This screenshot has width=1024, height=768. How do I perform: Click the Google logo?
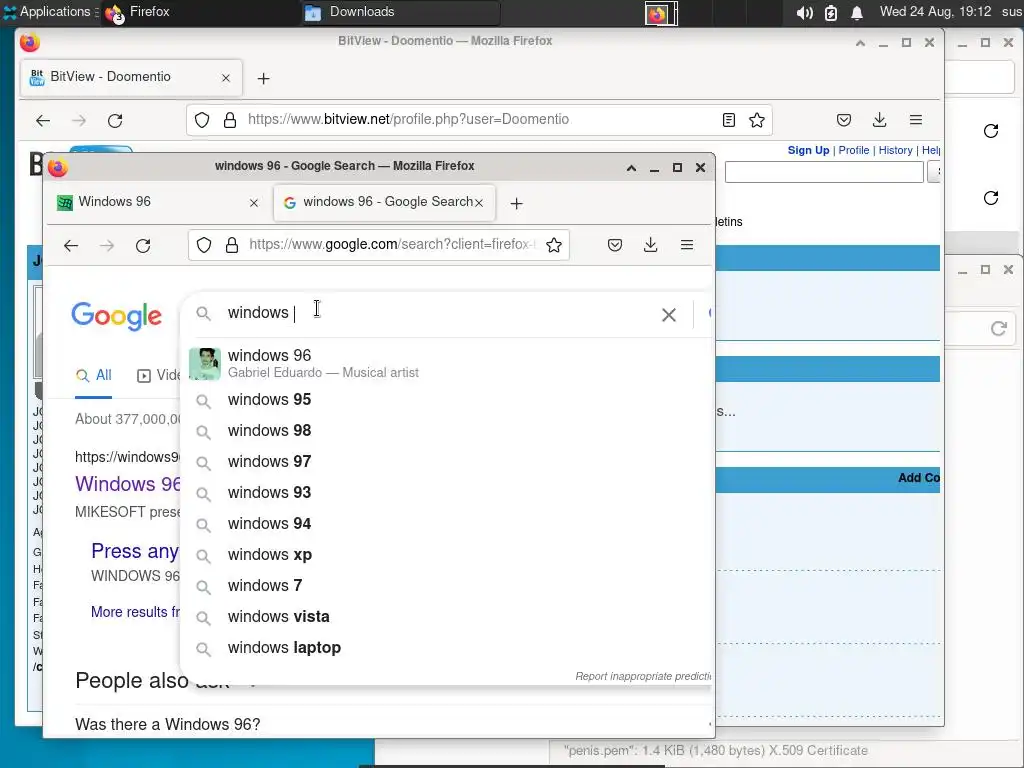[116, 316]
